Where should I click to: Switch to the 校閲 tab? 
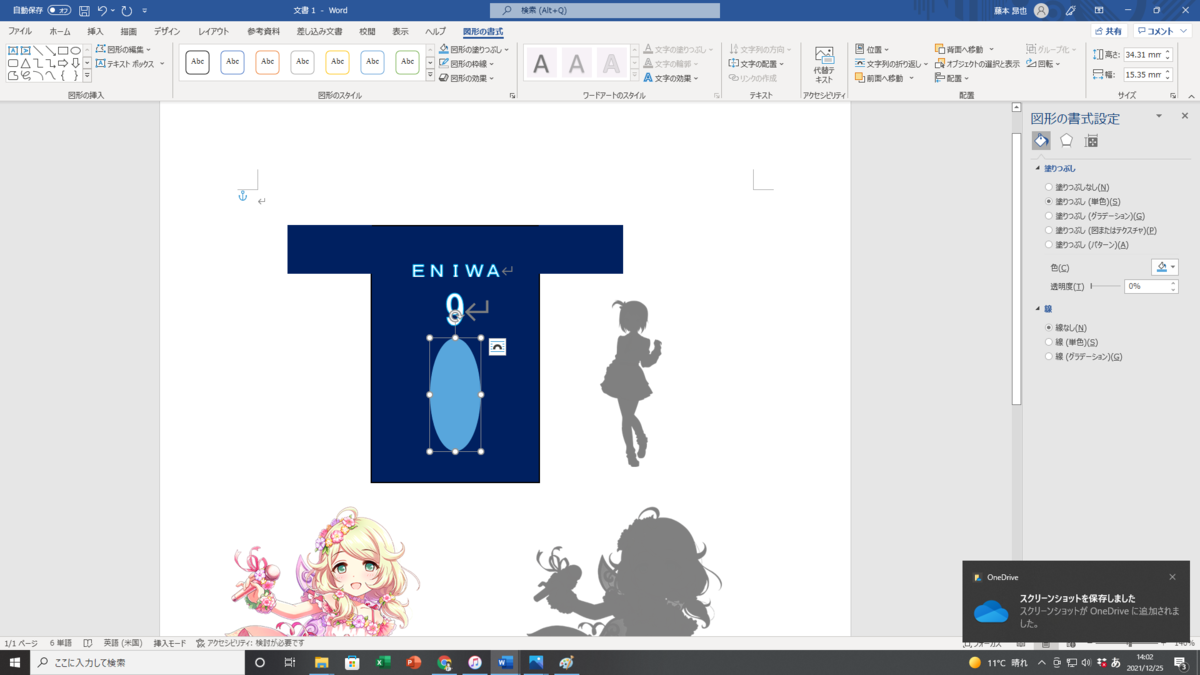tap(368, 32)
